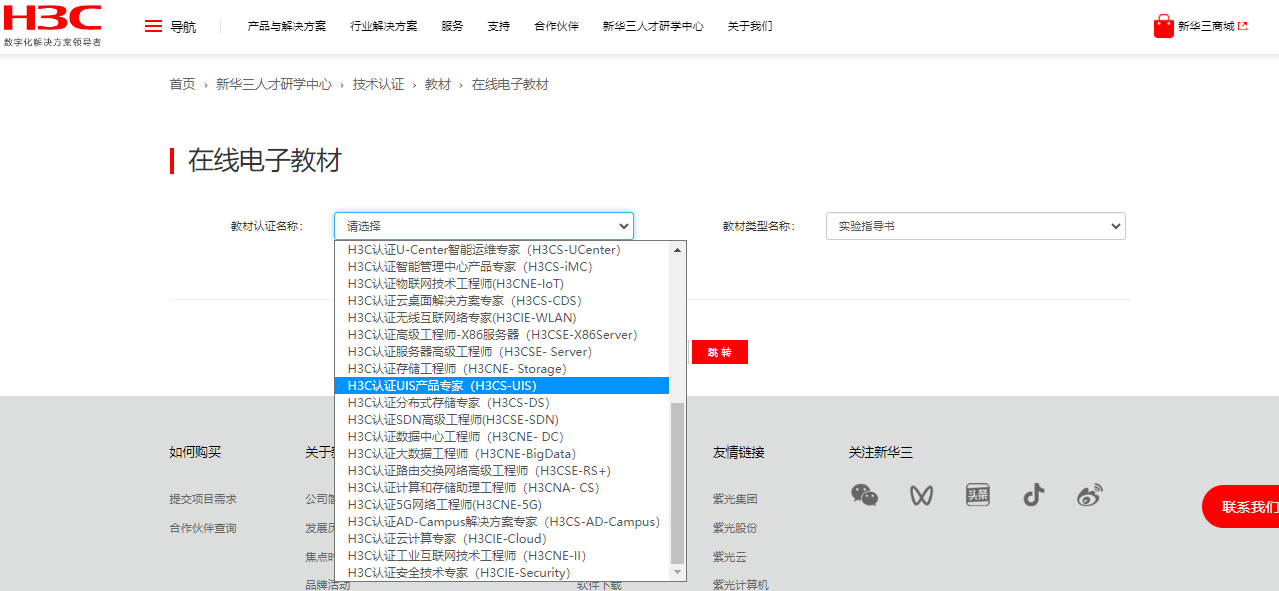Go to 新华三人才研学中心 breadcrumb link
This screenshot has width=1279, height=591.
click(274, 84)
